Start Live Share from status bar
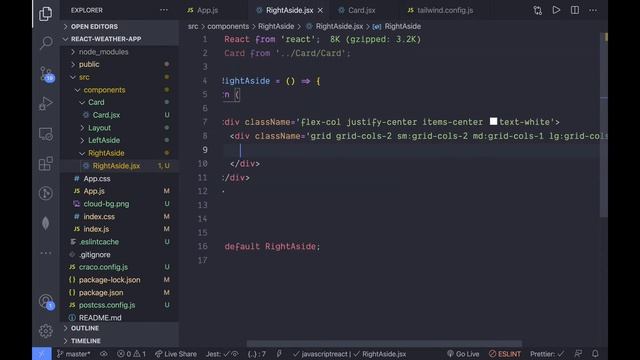640x360 pixels. (x=176, y=354)
